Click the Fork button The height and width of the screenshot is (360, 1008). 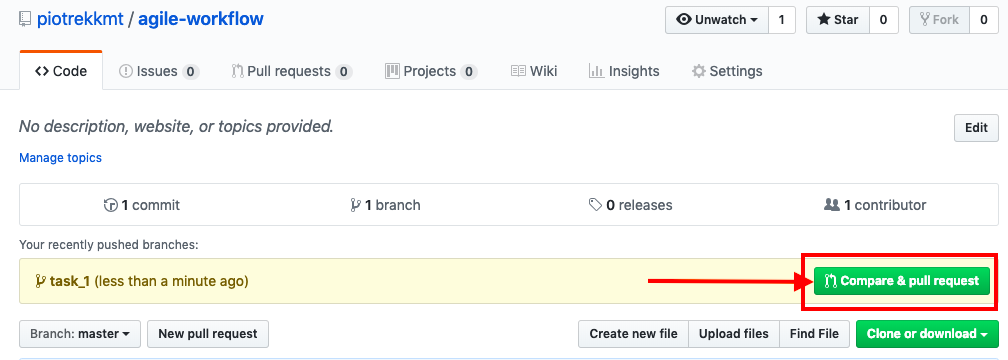(939, 20)
